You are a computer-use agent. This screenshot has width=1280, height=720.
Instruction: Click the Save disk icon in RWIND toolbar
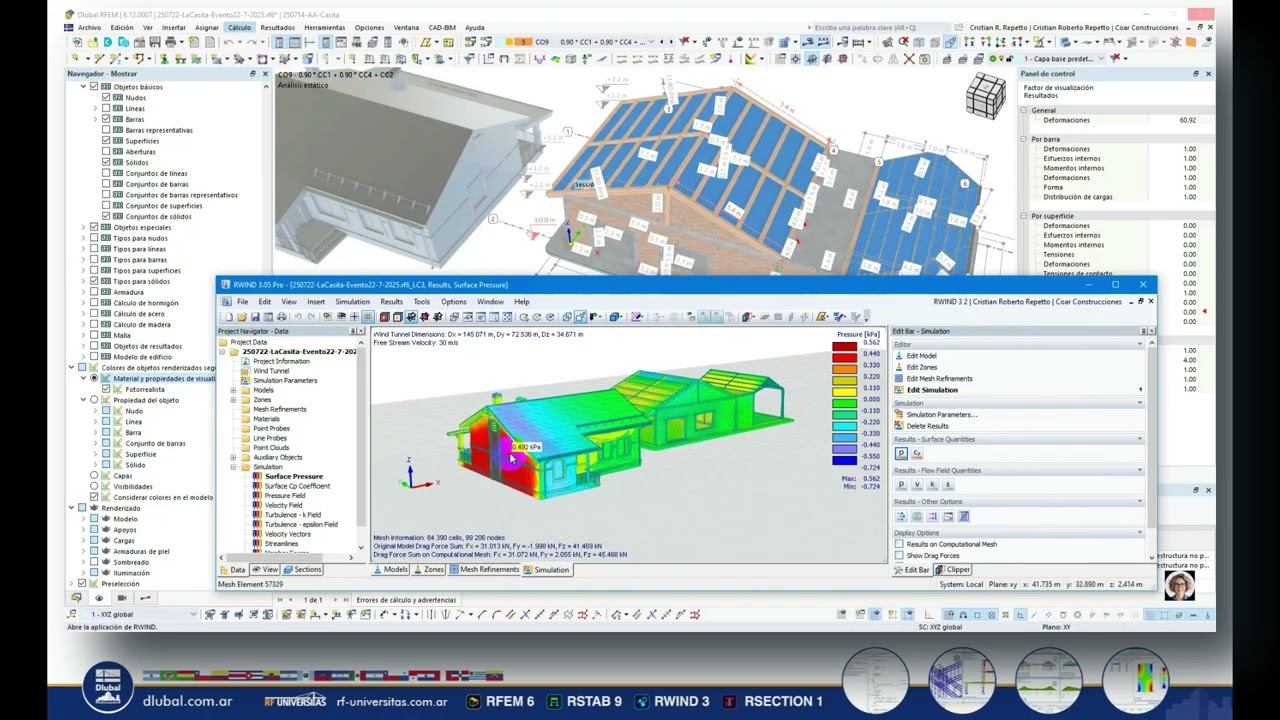[255, 317]
